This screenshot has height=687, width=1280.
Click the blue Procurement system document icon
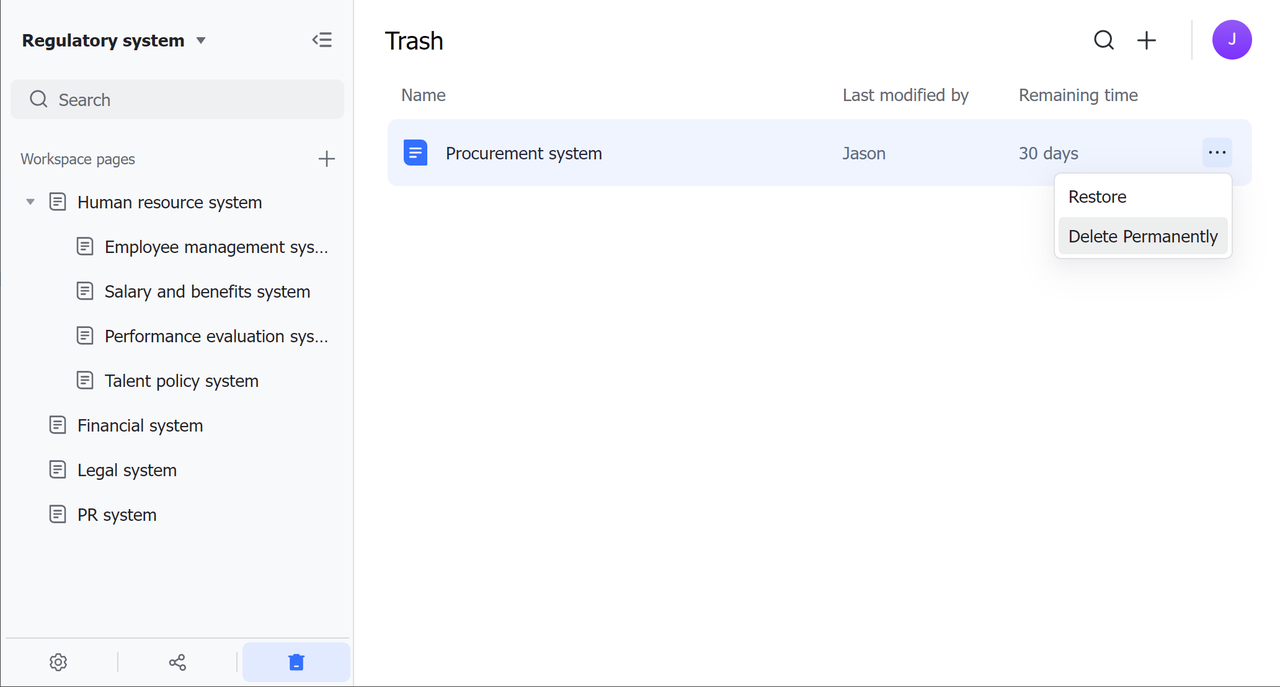tap(415, 153)
